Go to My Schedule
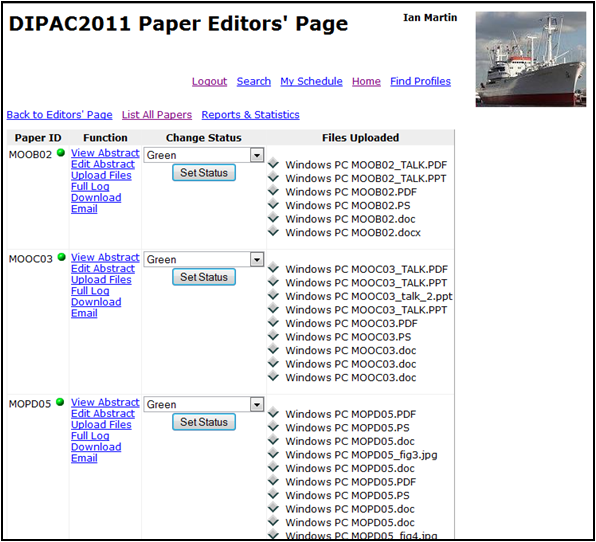Image resolution: width=596 pixels, height=542 pixels. coord(311,81)
